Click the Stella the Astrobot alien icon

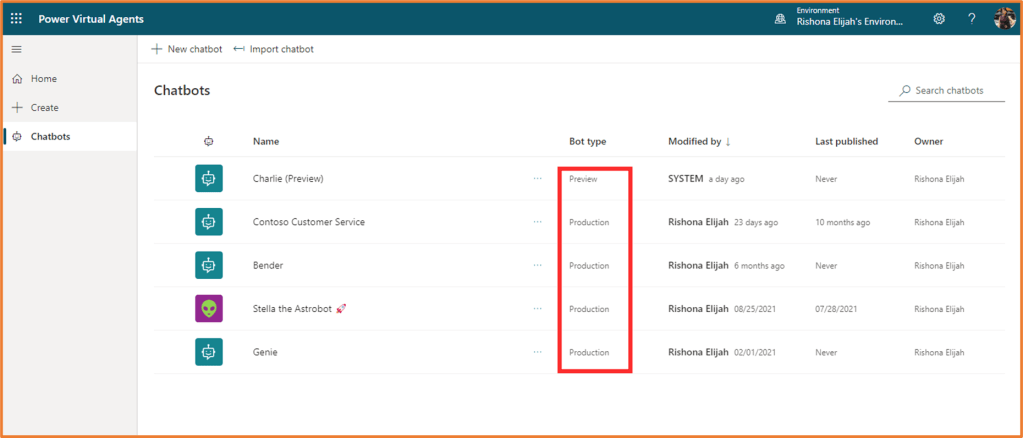click(208, 309)
